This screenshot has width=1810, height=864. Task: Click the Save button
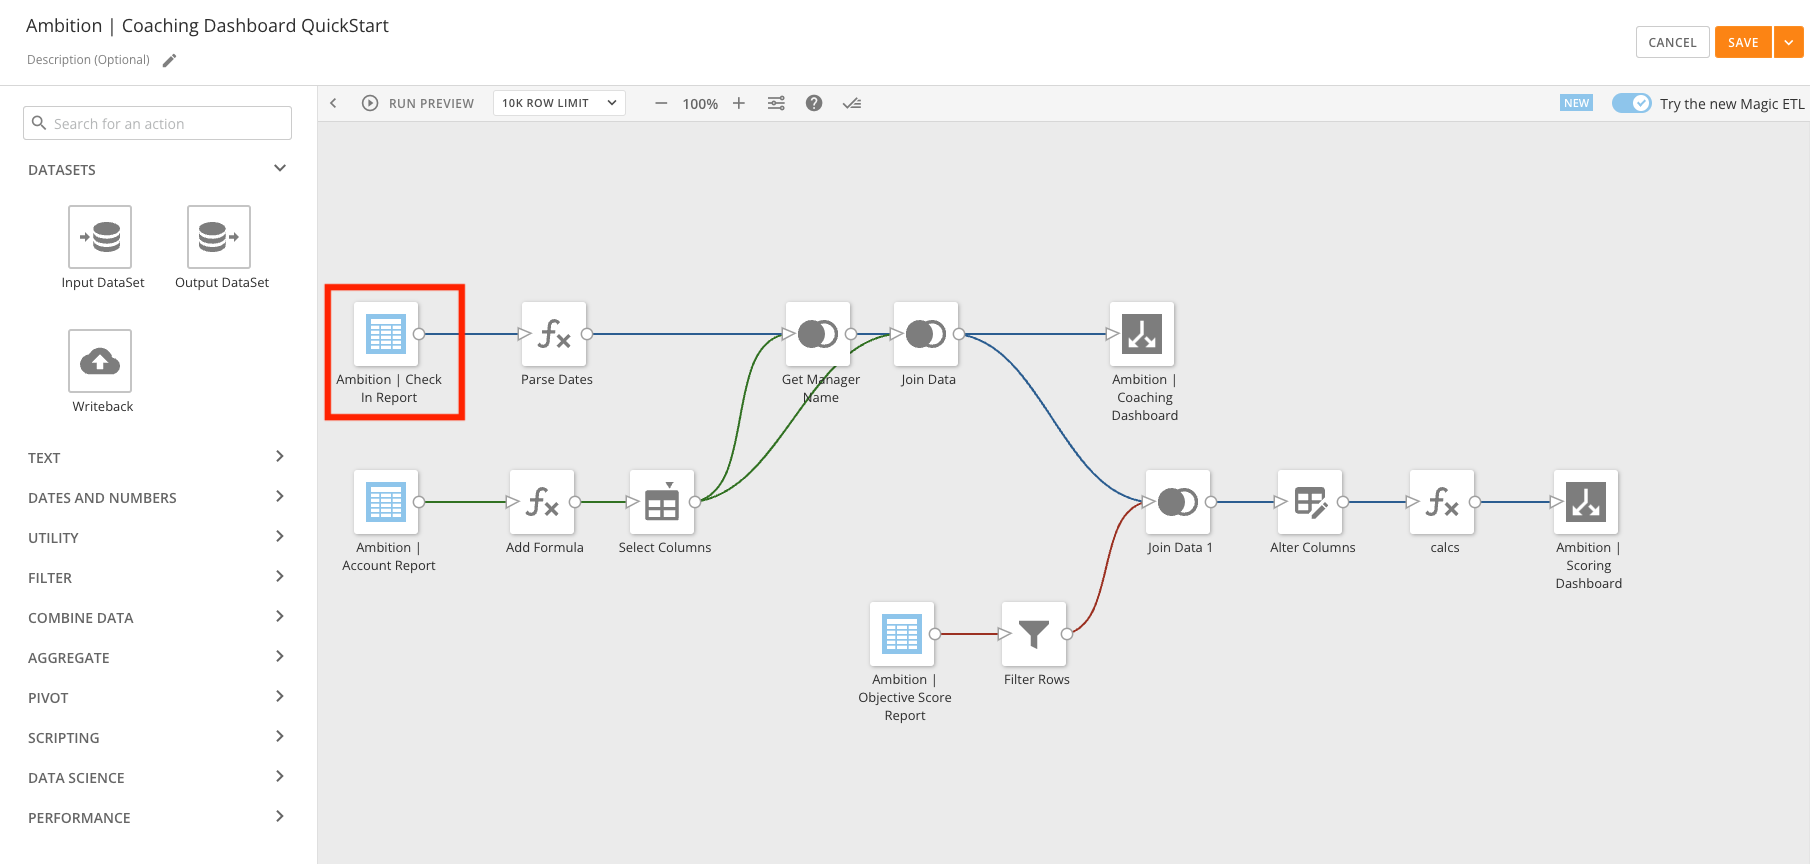[1743, 42]
